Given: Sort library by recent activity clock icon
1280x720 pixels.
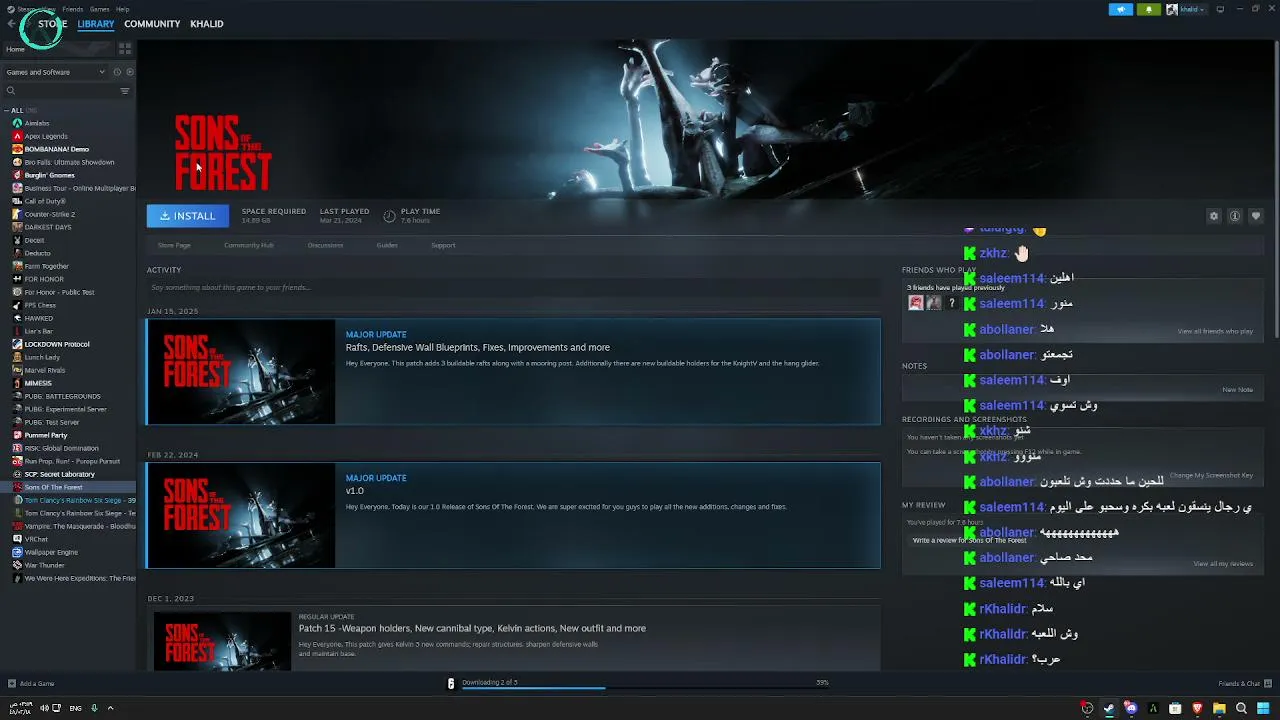Looking at the screenshot, I should pos(117,72).
